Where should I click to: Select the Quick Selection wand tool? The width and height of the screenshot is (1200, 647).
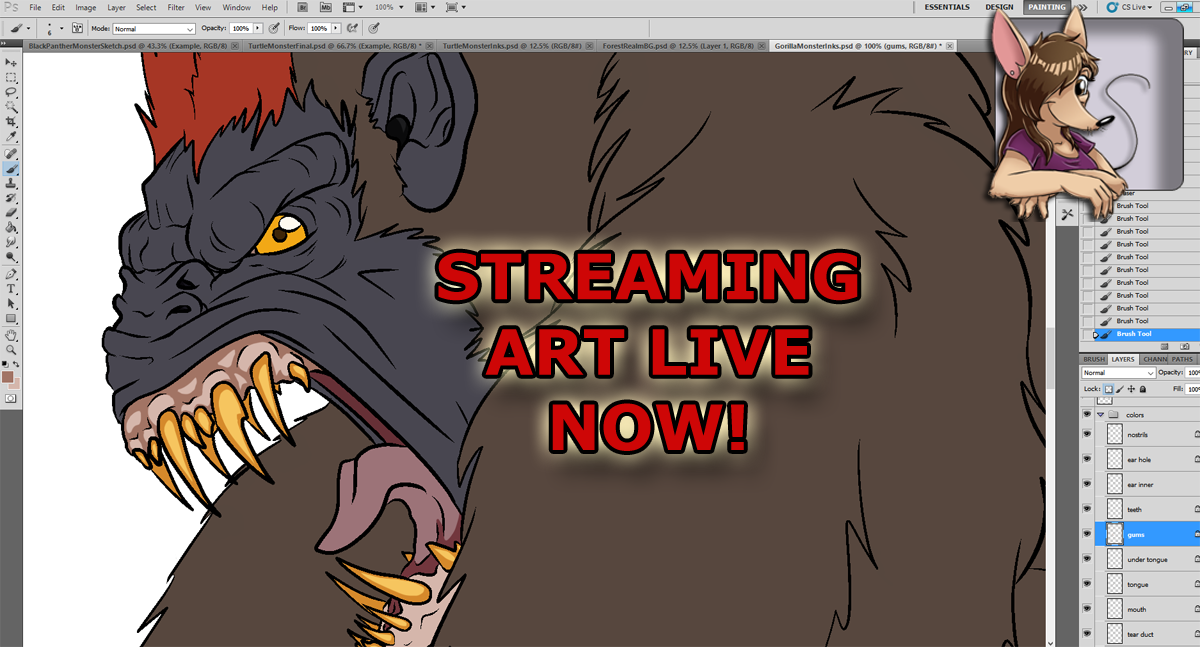11,107
